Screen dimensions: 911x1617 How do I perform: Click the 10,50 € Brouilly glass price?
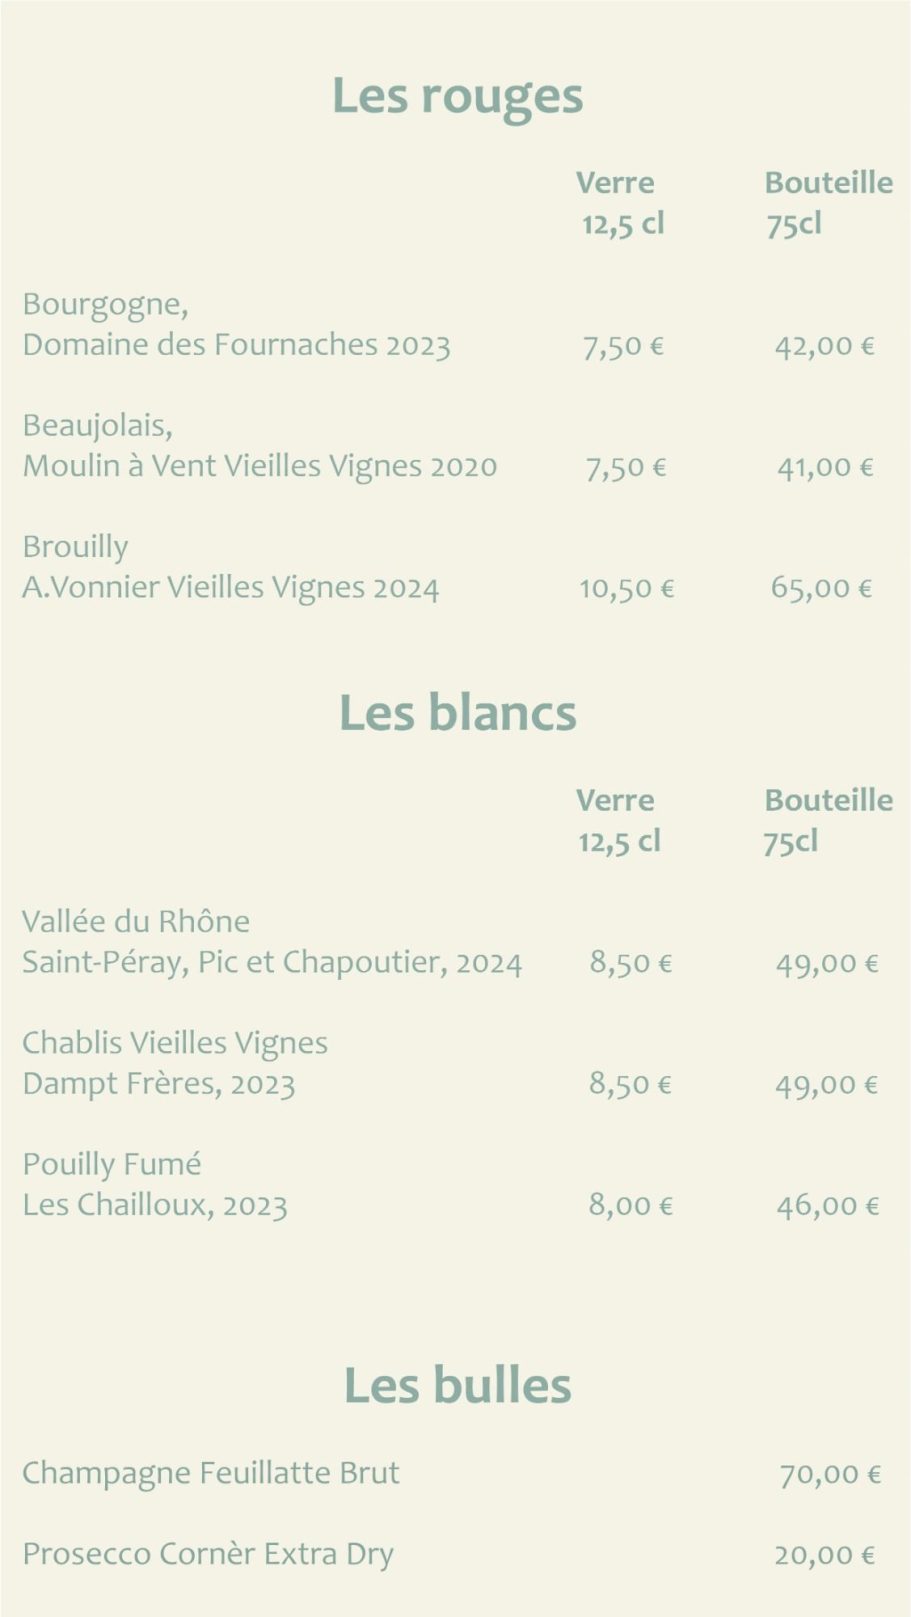(627, 588)
